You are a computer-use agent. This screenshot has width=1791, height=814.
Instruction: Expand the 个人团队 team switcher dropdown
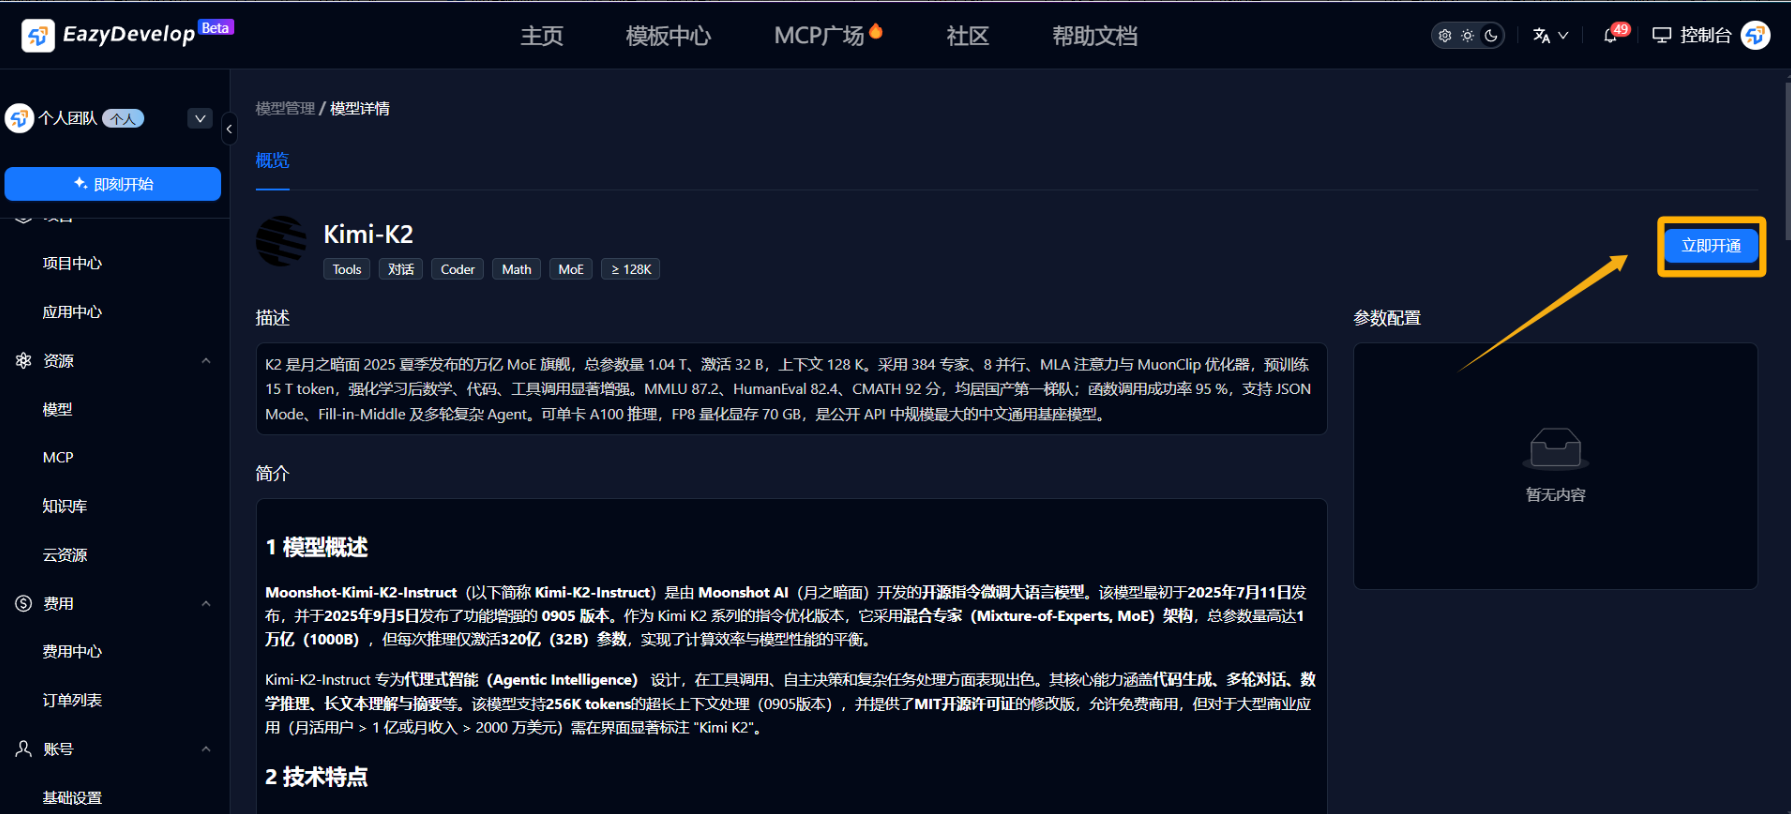pyautogui.click(x=200, y=118)
